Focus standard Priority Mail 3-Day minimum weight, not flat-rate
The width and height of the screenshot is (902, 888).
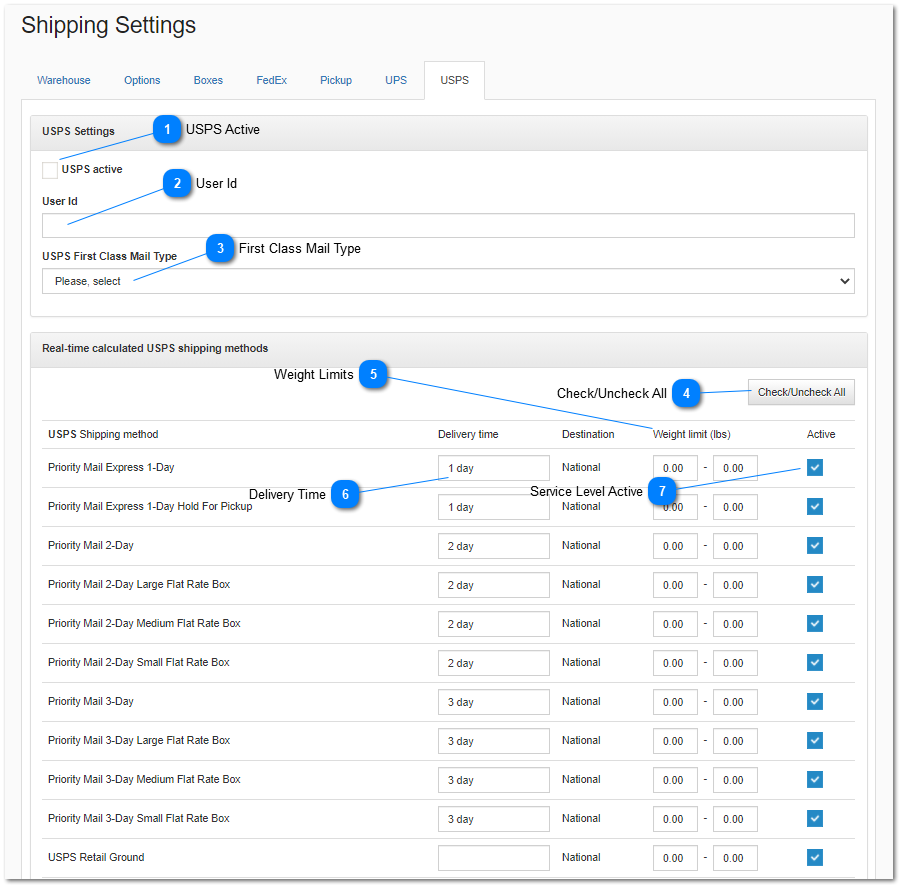pyautogui.click(x=675, y=702)
